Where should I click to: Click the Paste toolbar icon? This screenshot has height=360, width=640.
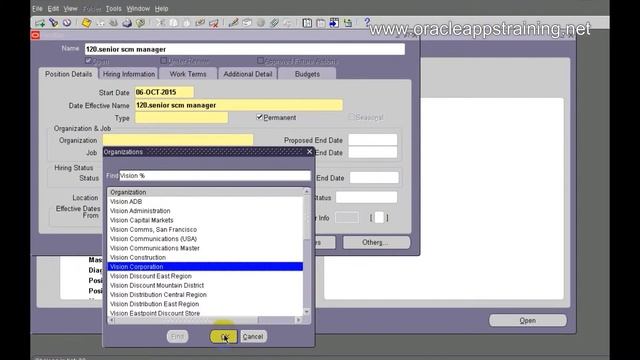tap(187, 23)
